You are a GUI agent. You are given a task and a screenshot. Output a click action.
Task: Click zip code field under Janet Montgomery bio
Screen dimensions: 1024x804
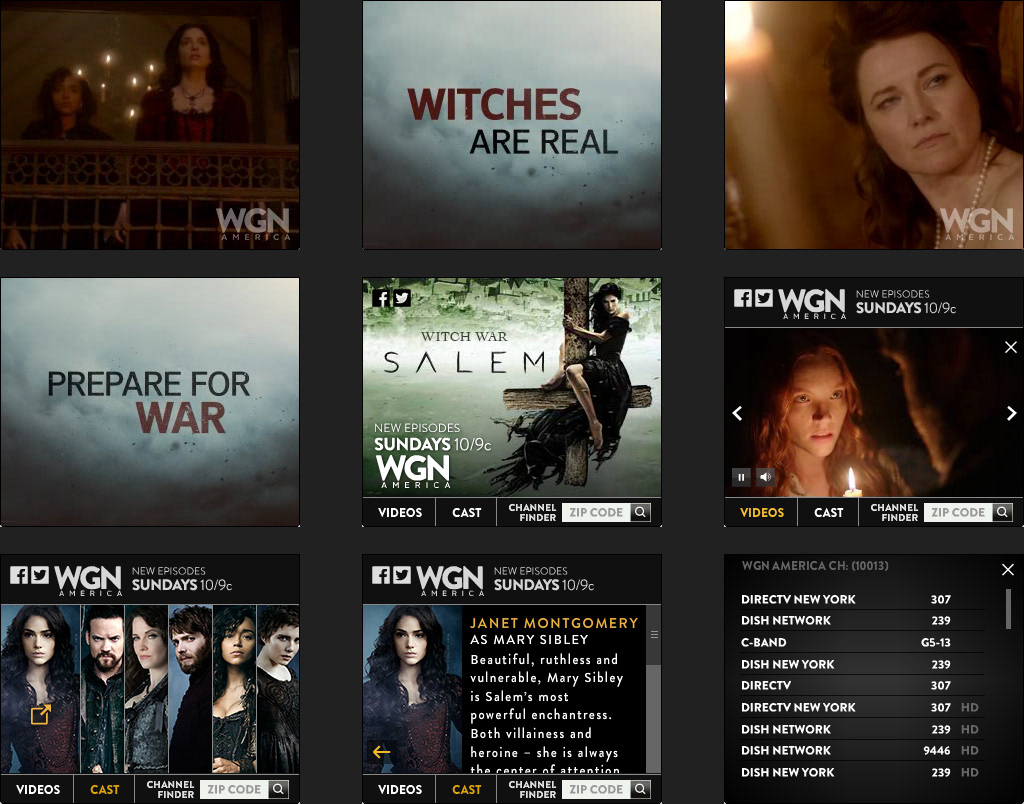595,789
